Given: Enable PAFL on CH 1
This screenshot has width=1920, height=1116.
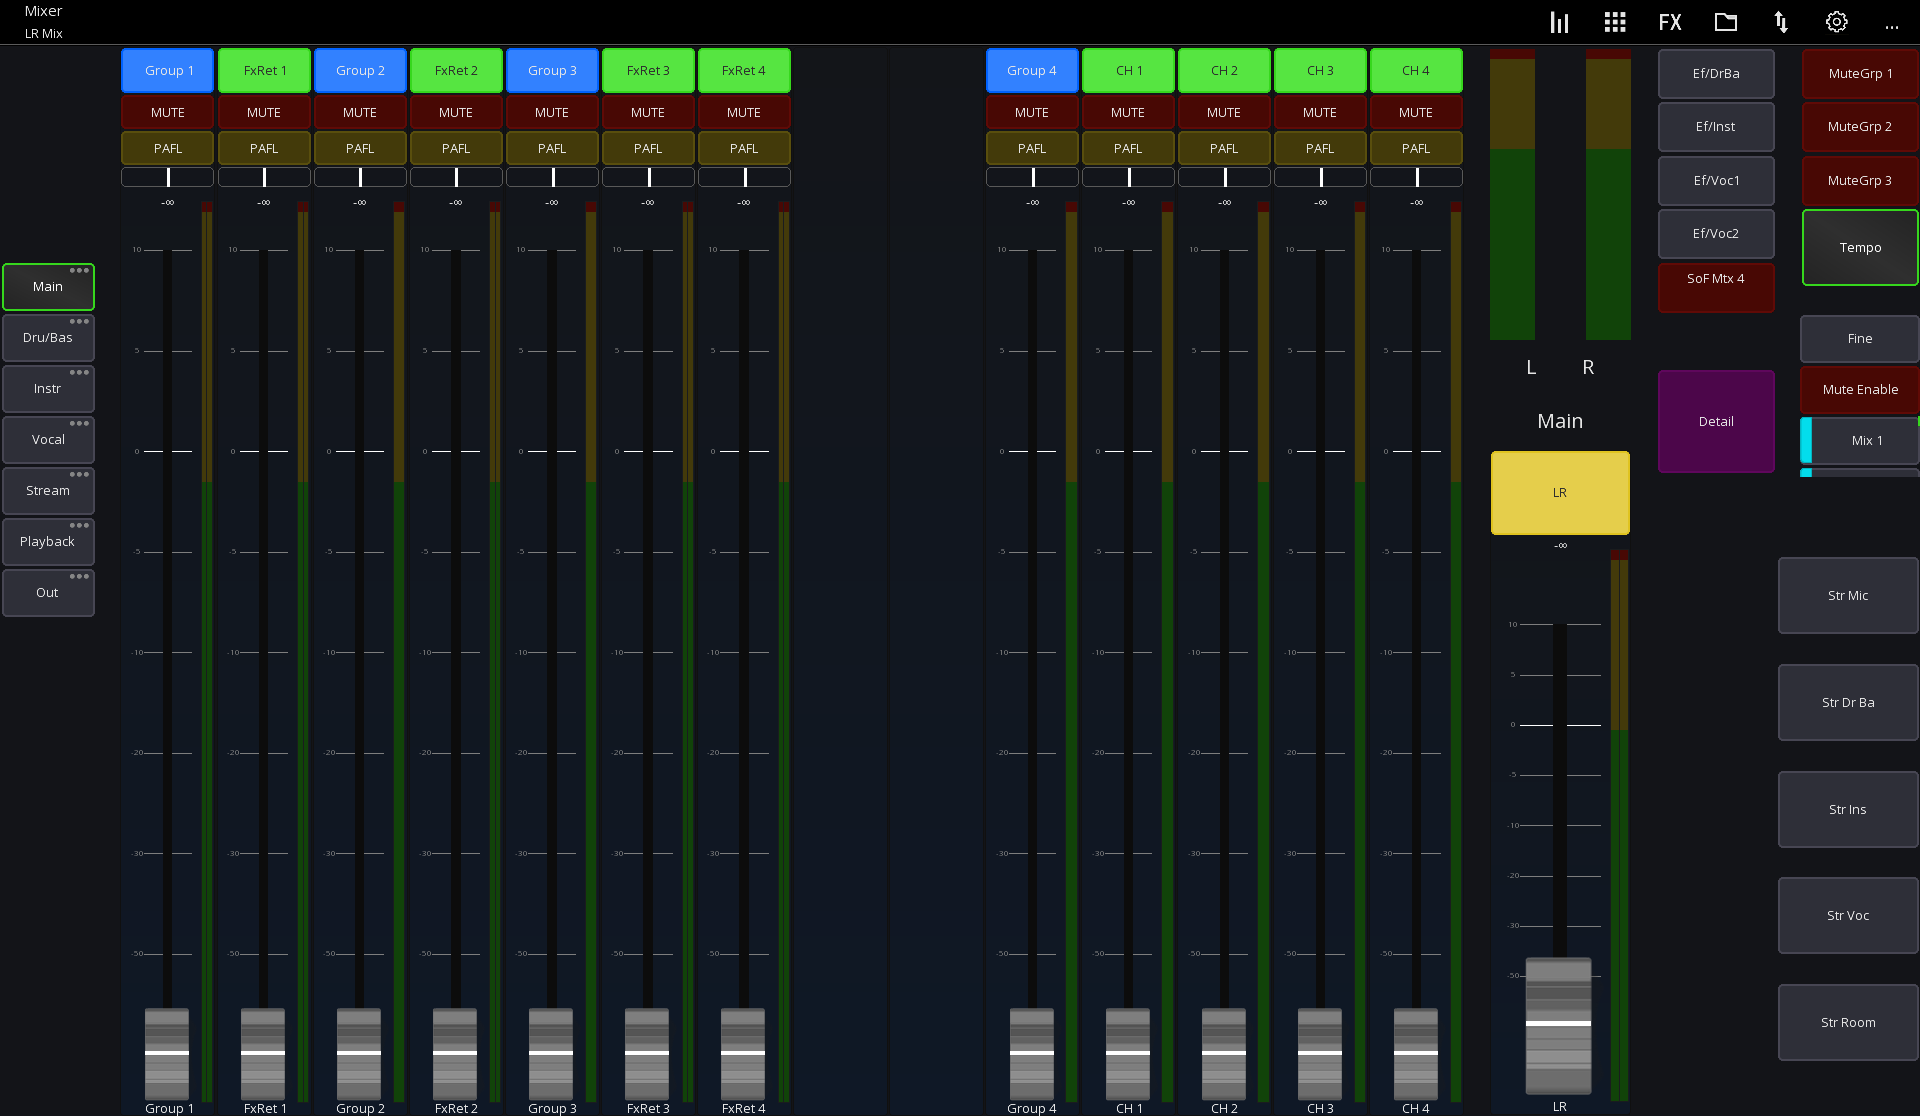Looking at the screenshot, I should (x=1128, y=147).
